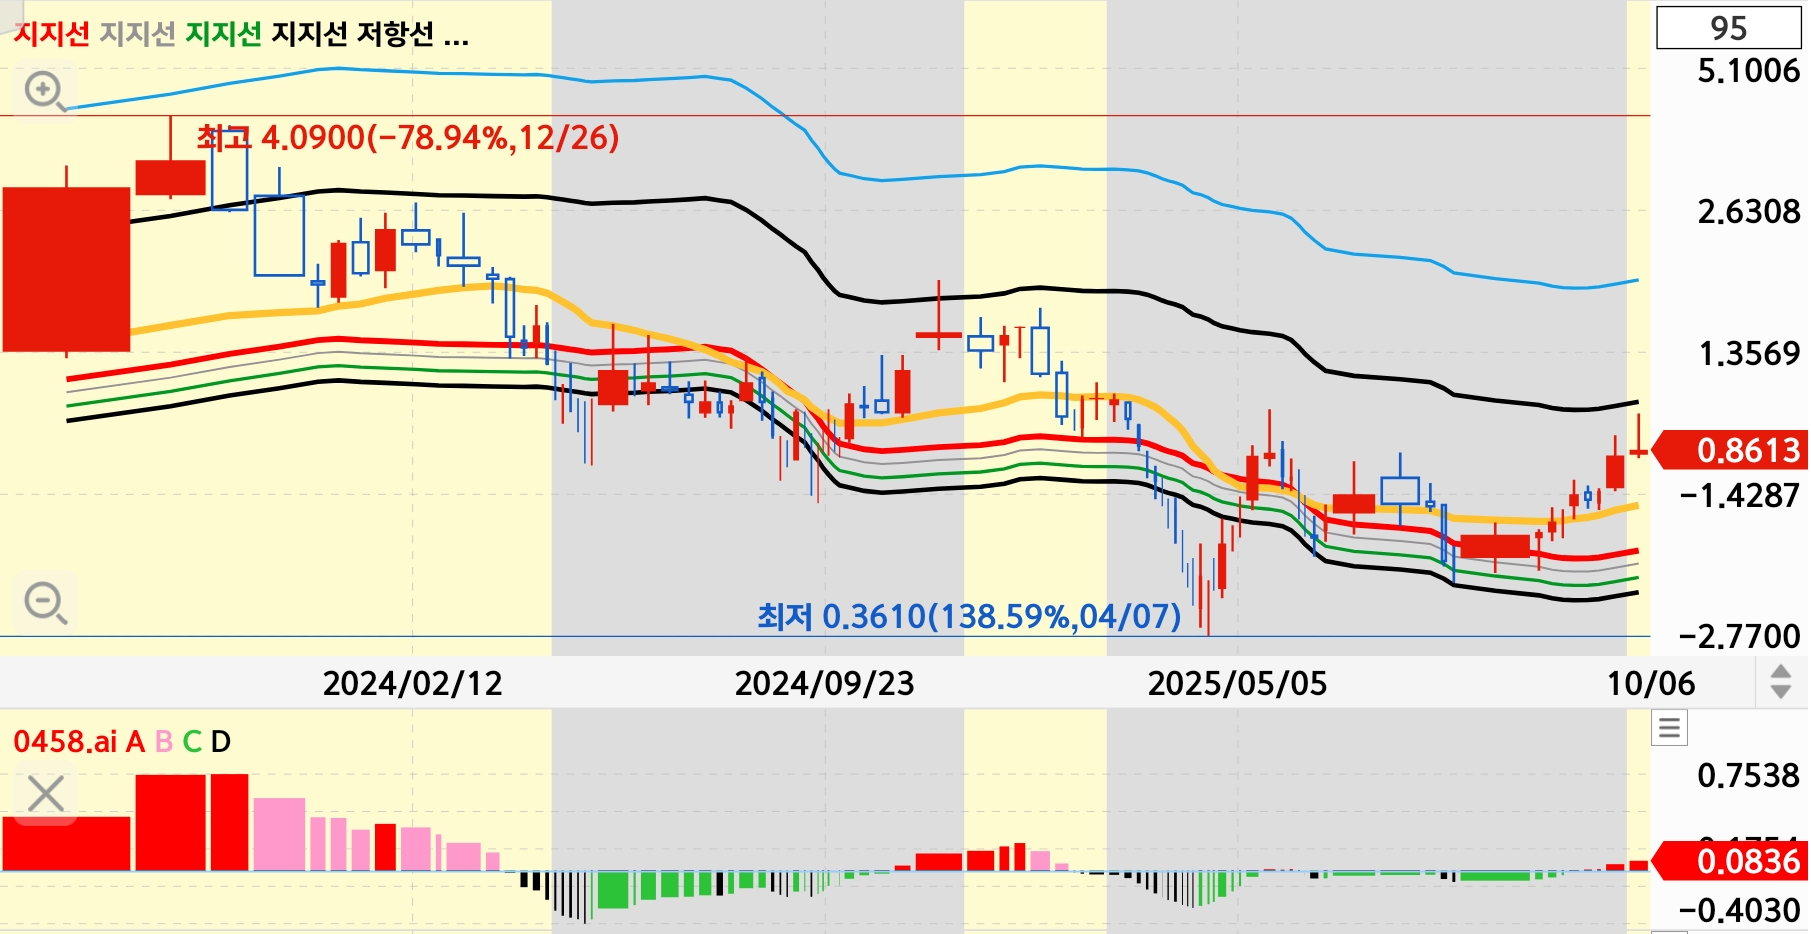Click the indicator value tag 0.0836
The height and width of the screenshot is (934, 1811).
(1730, 861)
